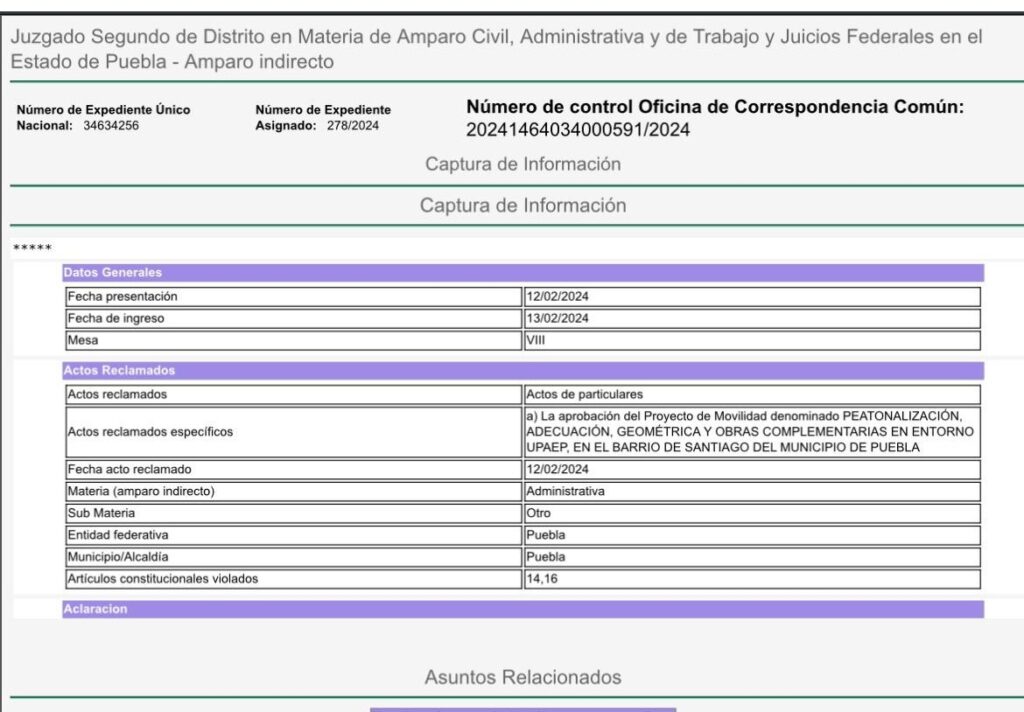The image size is (1024, 712).
Task: Expand the Actos Reclamados section header
Action: 522,370
